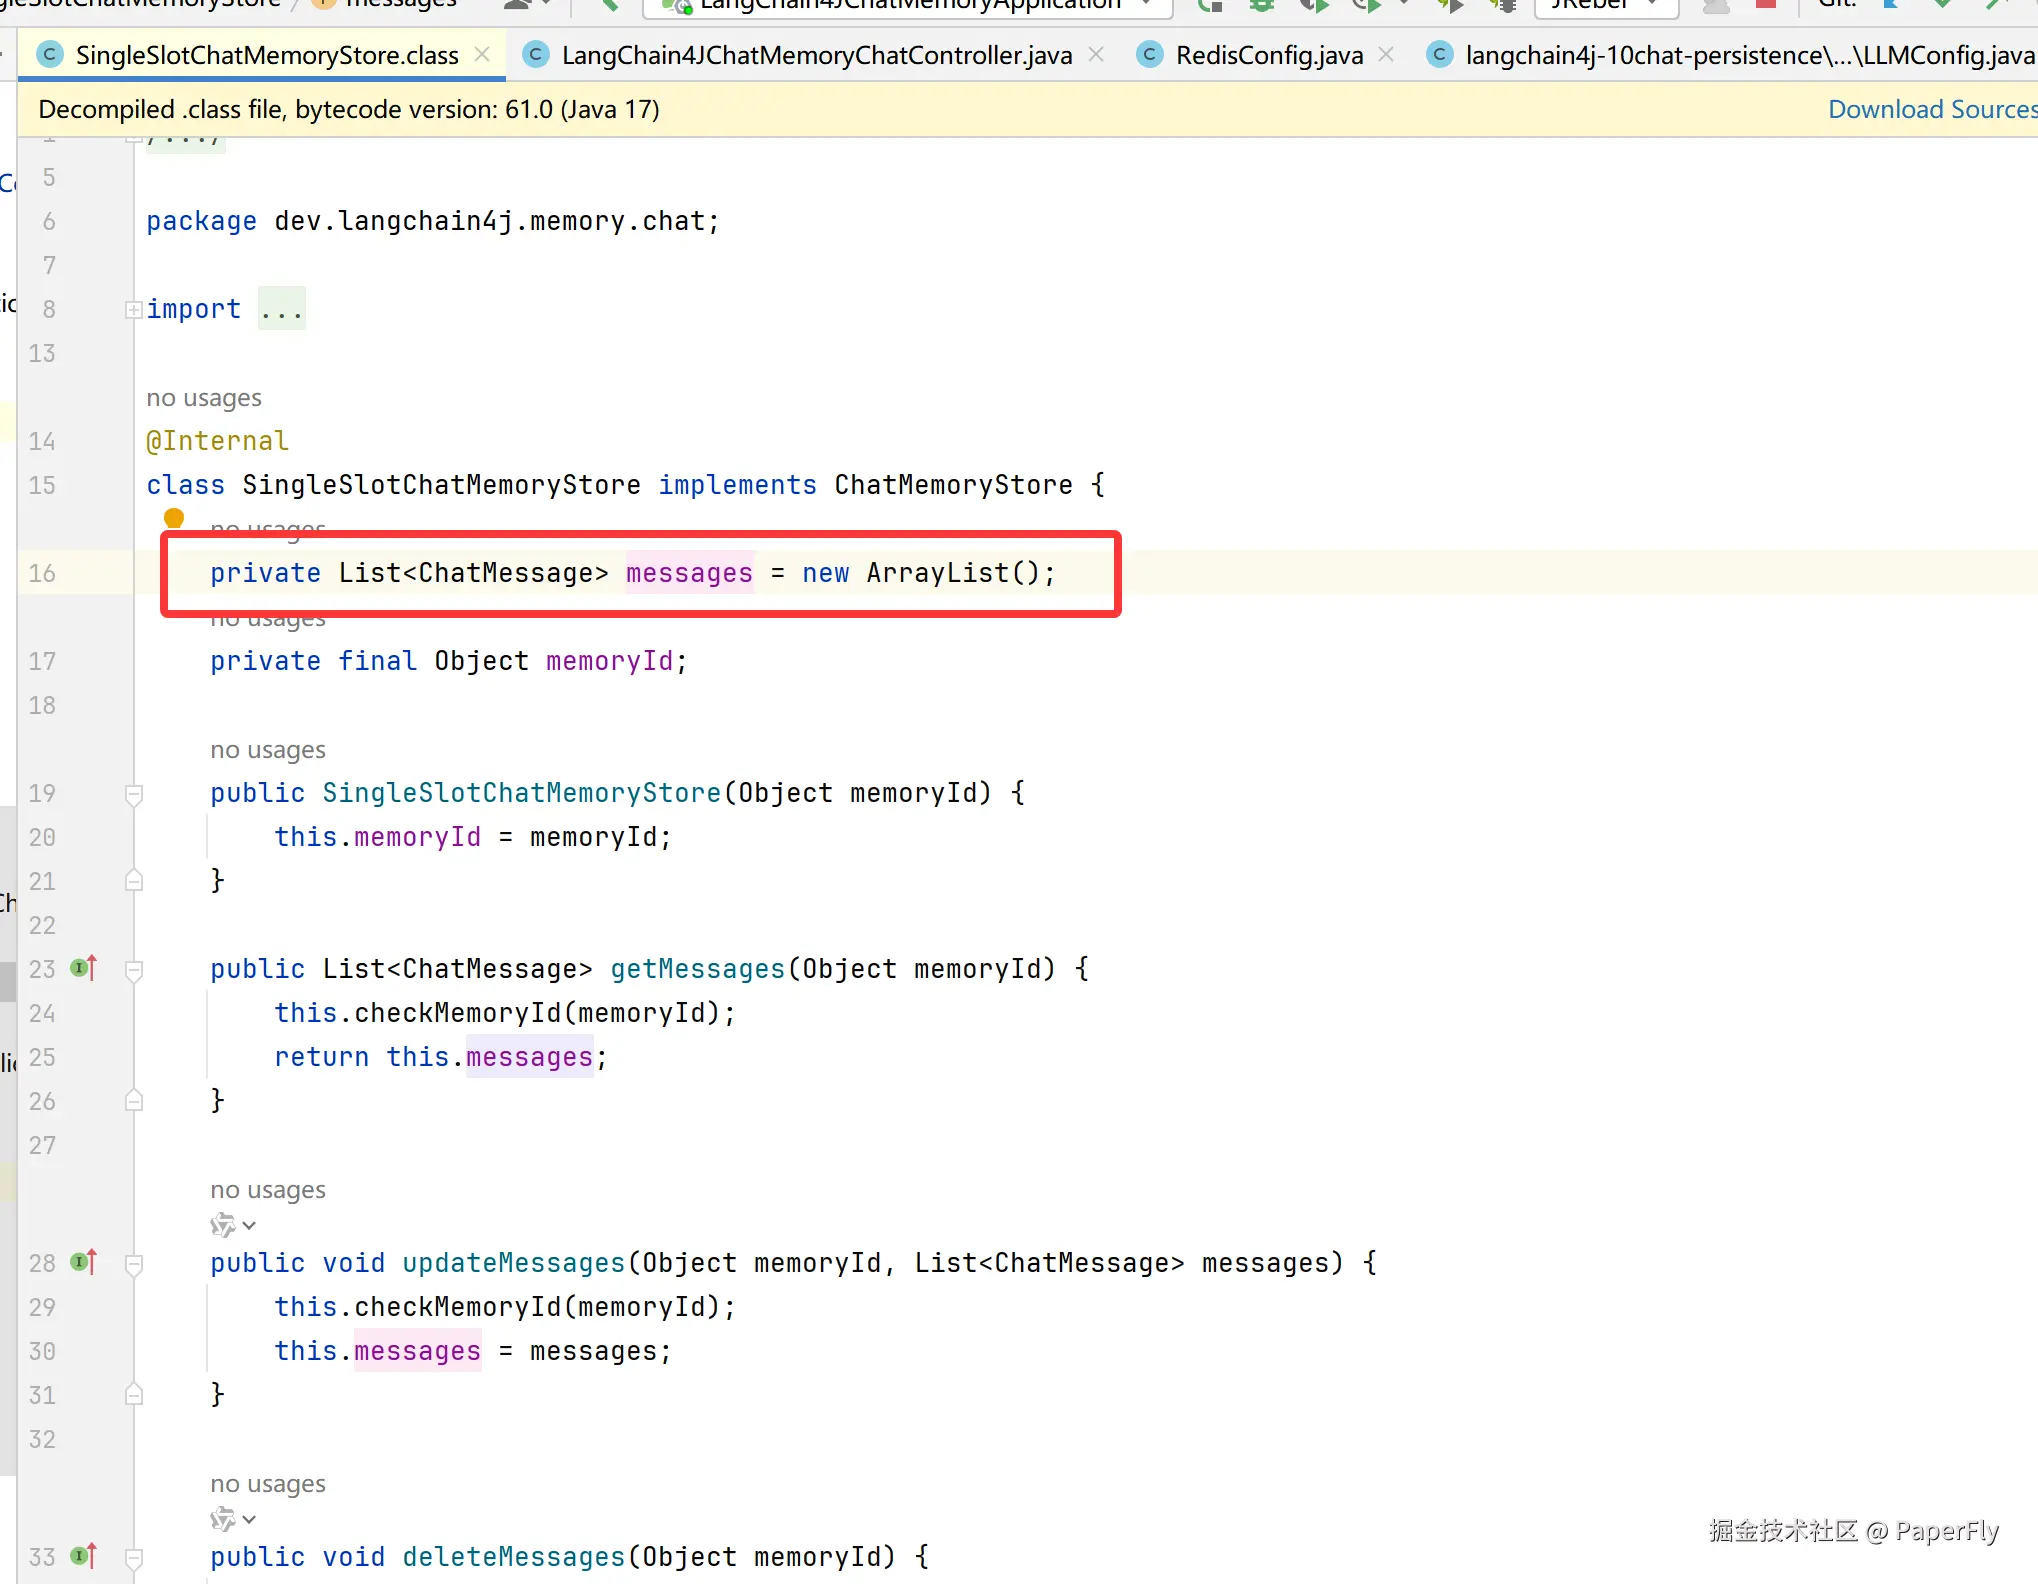Viewport: 2038px width, 1584px height.
Task: Collapse the getMessages method fold at line 23
Action: coord(134,970)
